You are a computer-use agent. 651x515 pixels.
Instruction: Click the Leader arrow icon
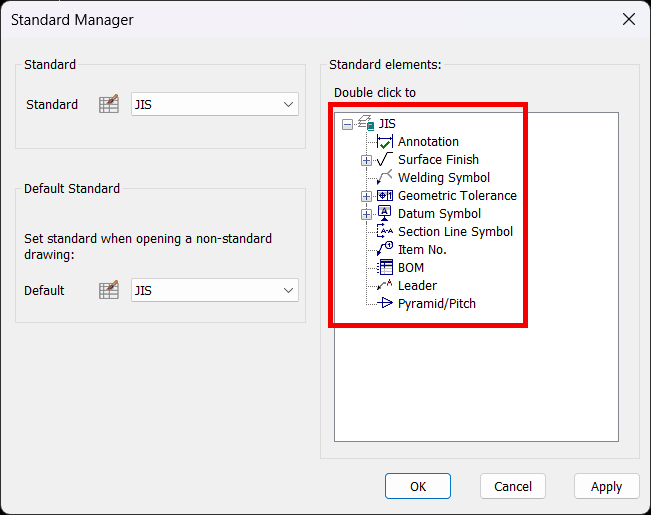[x=384, y=285]
